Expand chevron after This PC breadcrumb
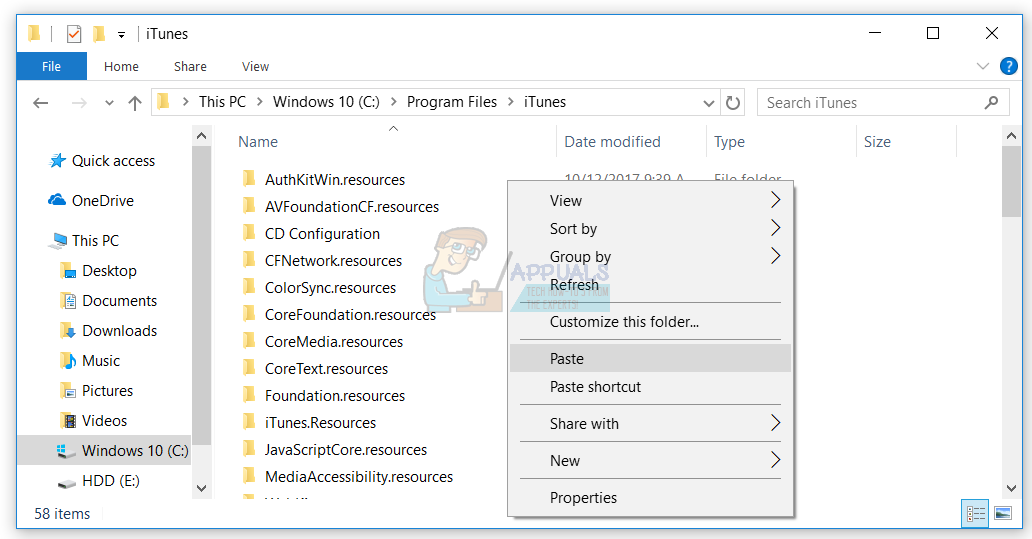Image resolution: width=1032 pixels, height=539 pixels. coord(259,102)
